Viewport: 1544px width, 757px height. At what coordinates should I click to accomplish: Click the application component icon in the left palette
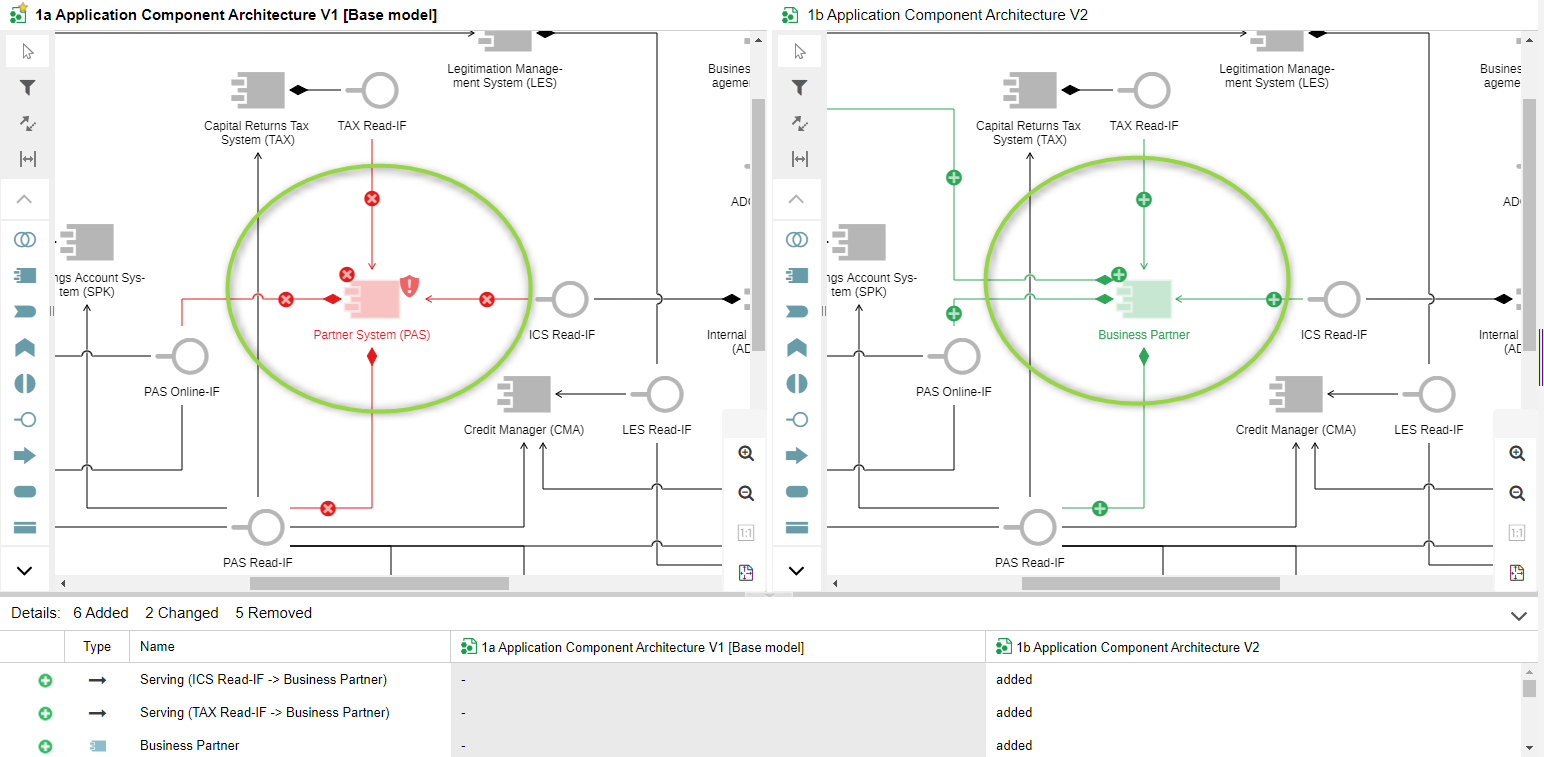[26, 275]
